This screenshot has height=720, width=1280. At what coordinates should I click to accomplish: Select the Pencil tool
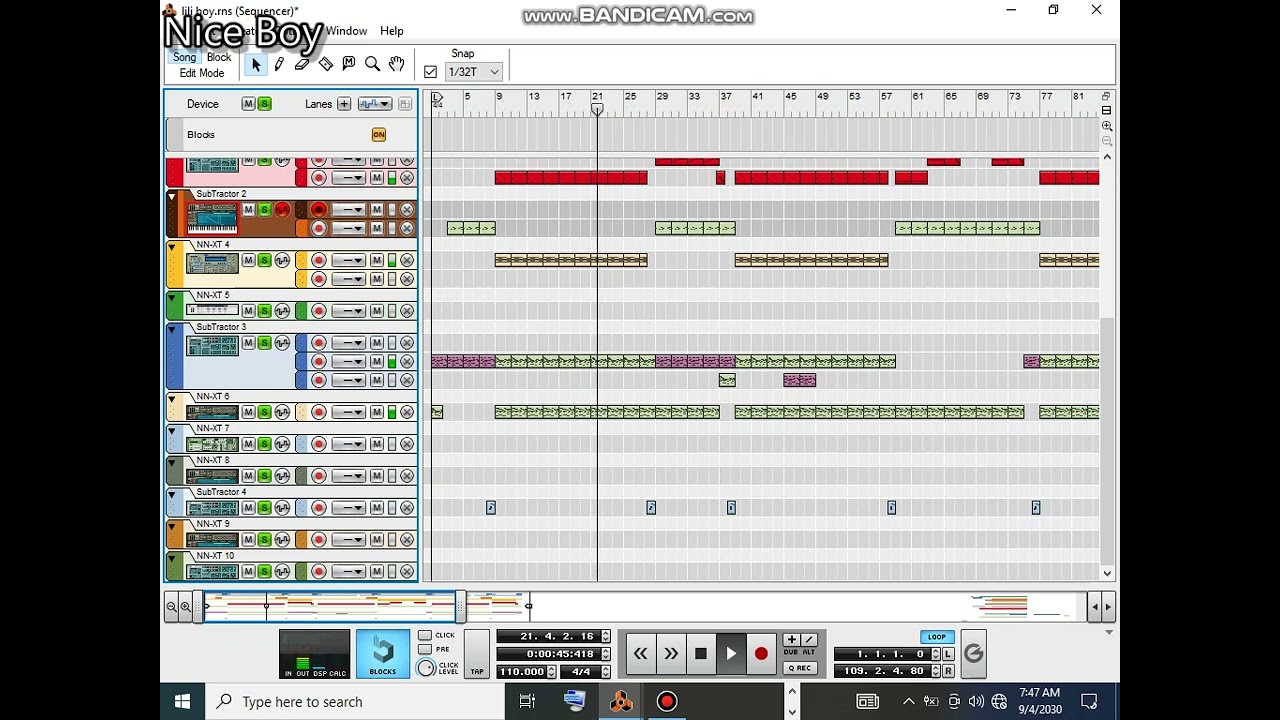pyautogui.click(x=279, y=64)
